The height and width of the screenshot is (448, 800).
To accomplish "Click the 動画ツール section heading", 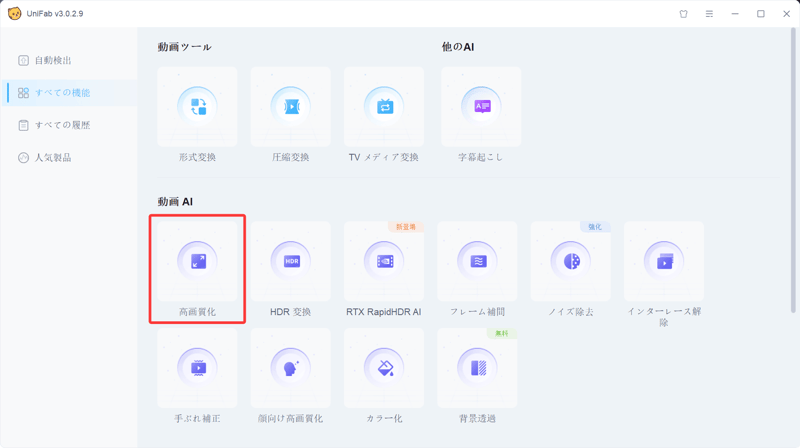I will [184, 47].
